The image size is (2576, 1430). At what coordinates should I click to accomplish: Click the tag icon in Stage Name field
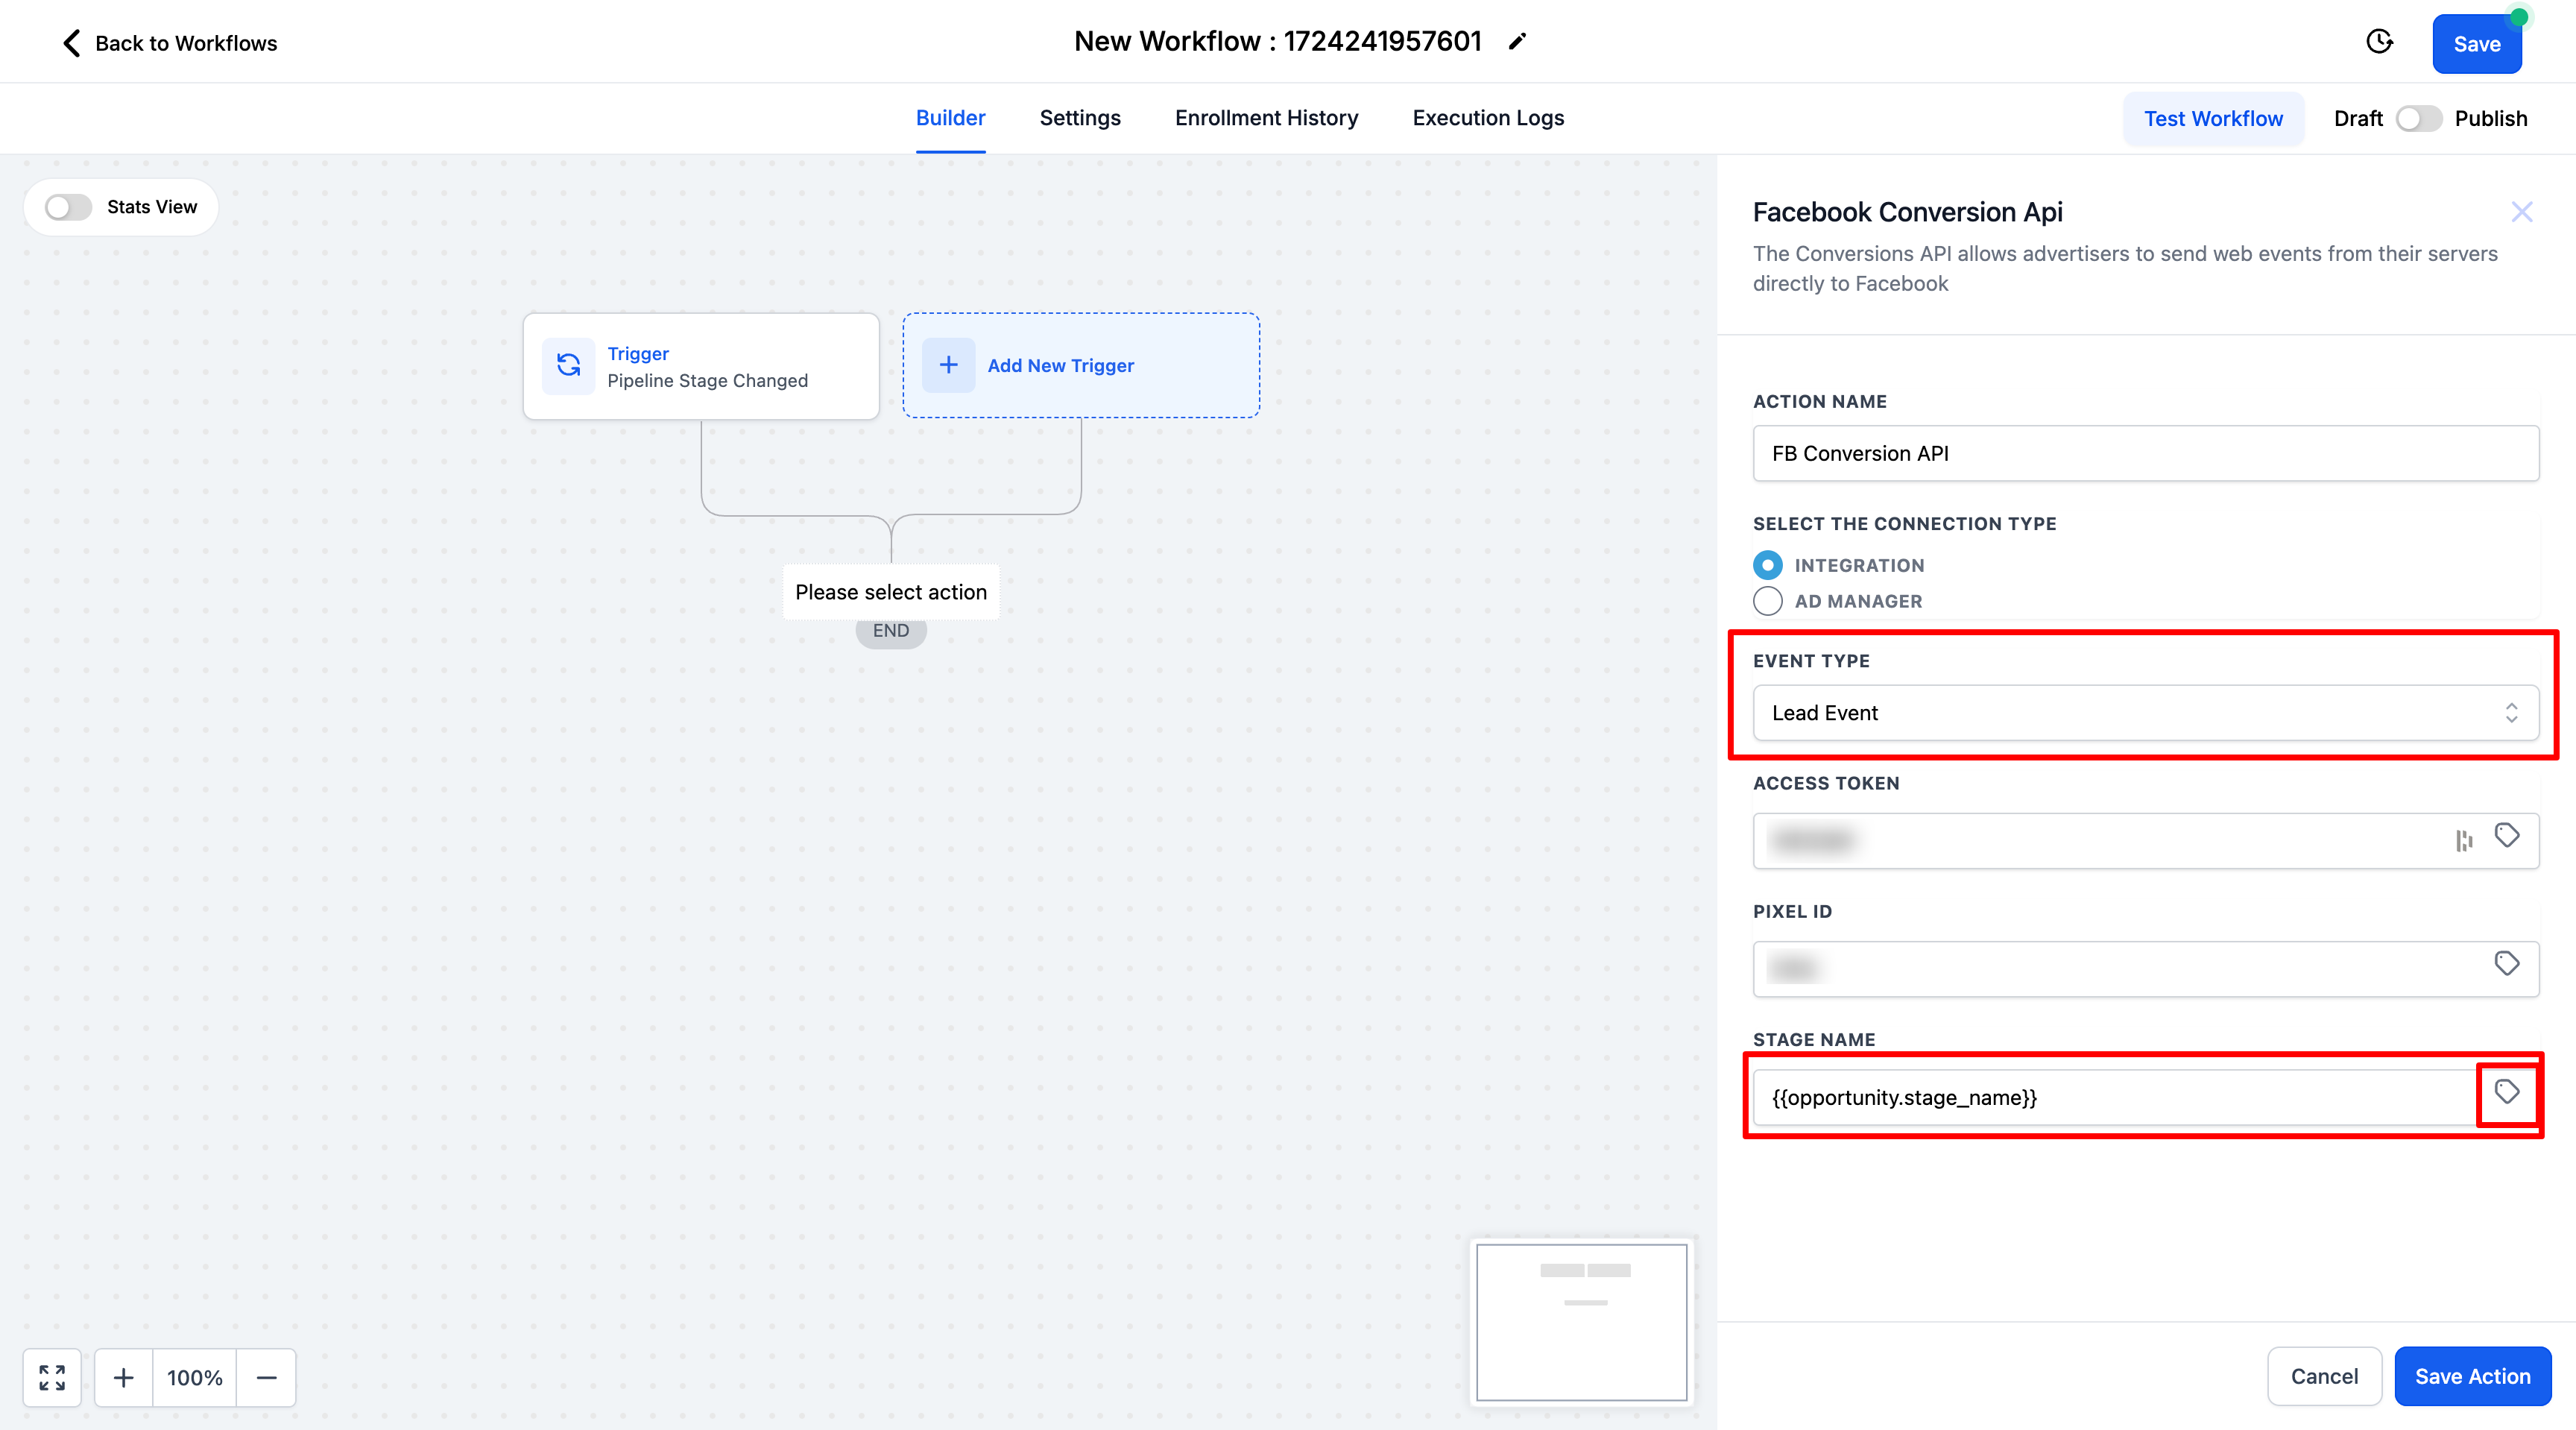pyautogui.click(x=2506, y=1092)
